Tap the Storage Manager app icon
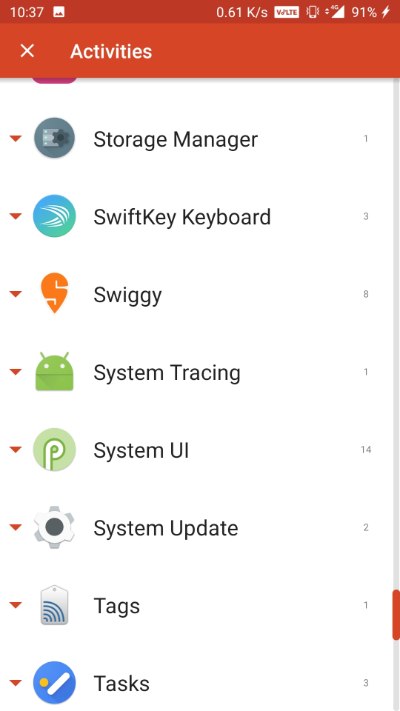The width and height of the screenshot is (400, 711). tap(54, 138)
